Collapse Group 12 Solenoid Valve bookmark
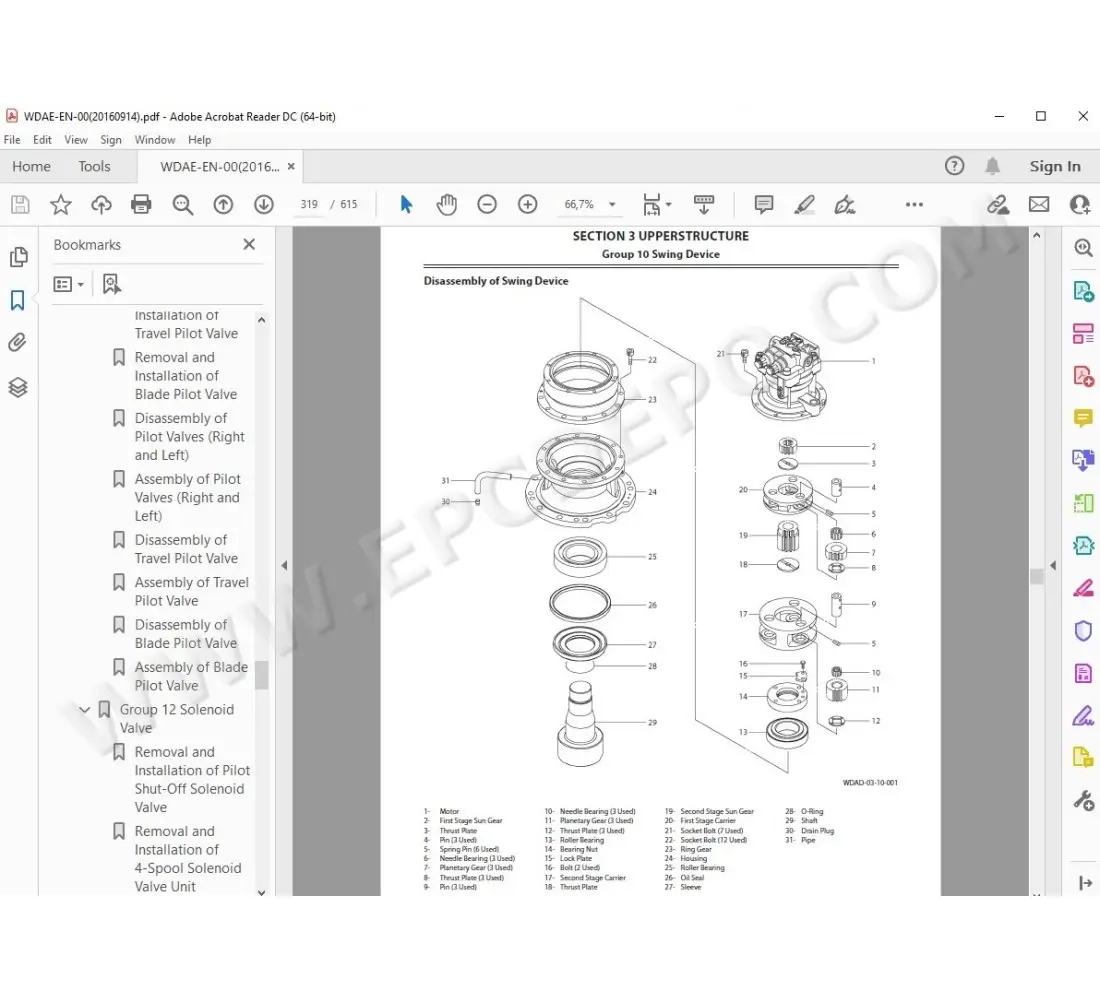This screenshot has height=1000, width=1100. 85,710
